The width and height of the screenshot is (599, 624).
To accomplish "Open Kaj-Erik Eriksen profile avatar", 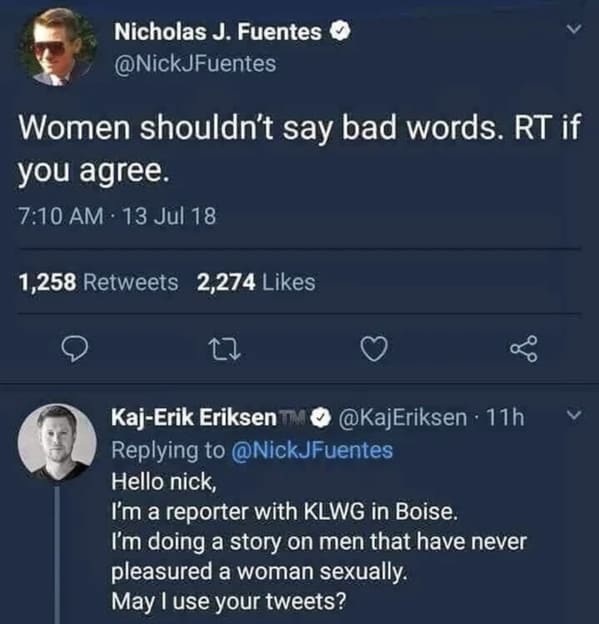I will [57, 442].
